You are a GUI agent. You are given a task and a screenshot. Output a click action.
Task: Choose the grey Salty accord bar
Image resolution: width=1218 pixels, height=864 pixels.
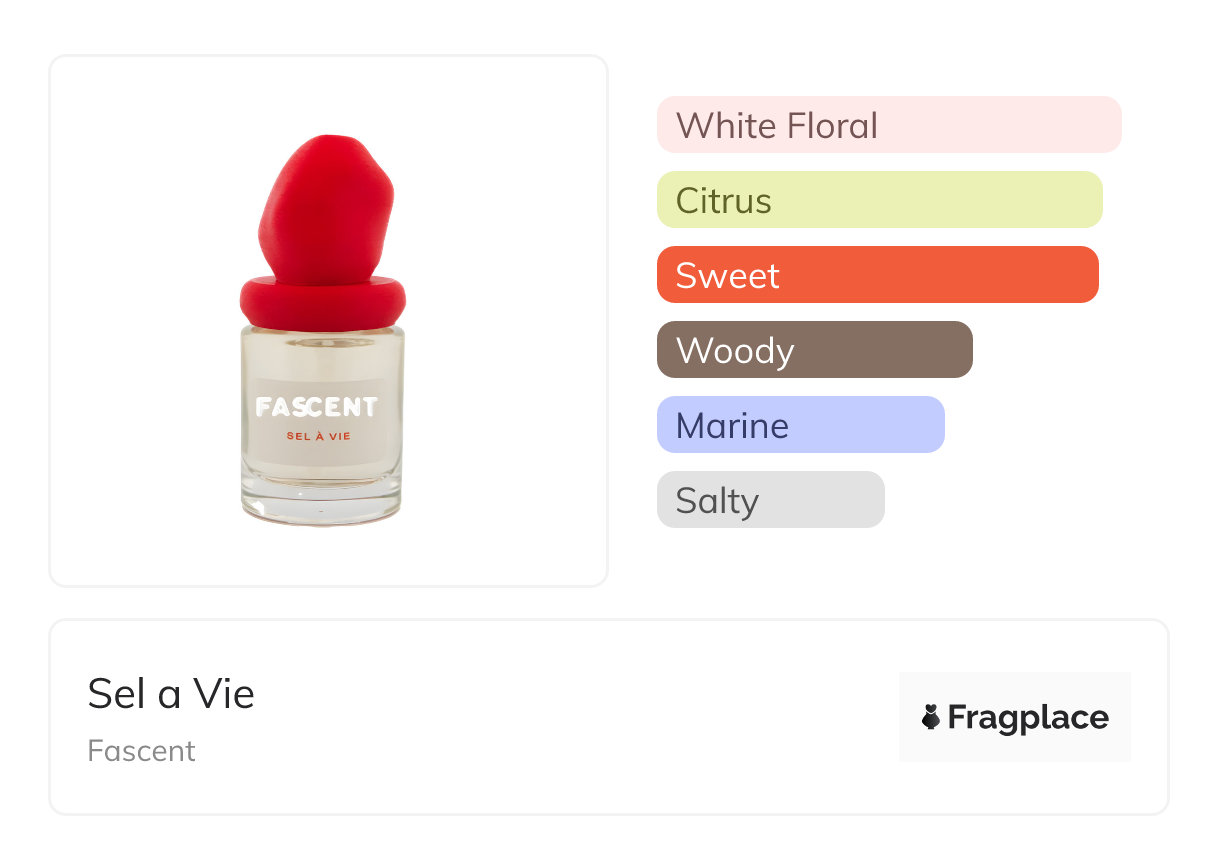770,500
